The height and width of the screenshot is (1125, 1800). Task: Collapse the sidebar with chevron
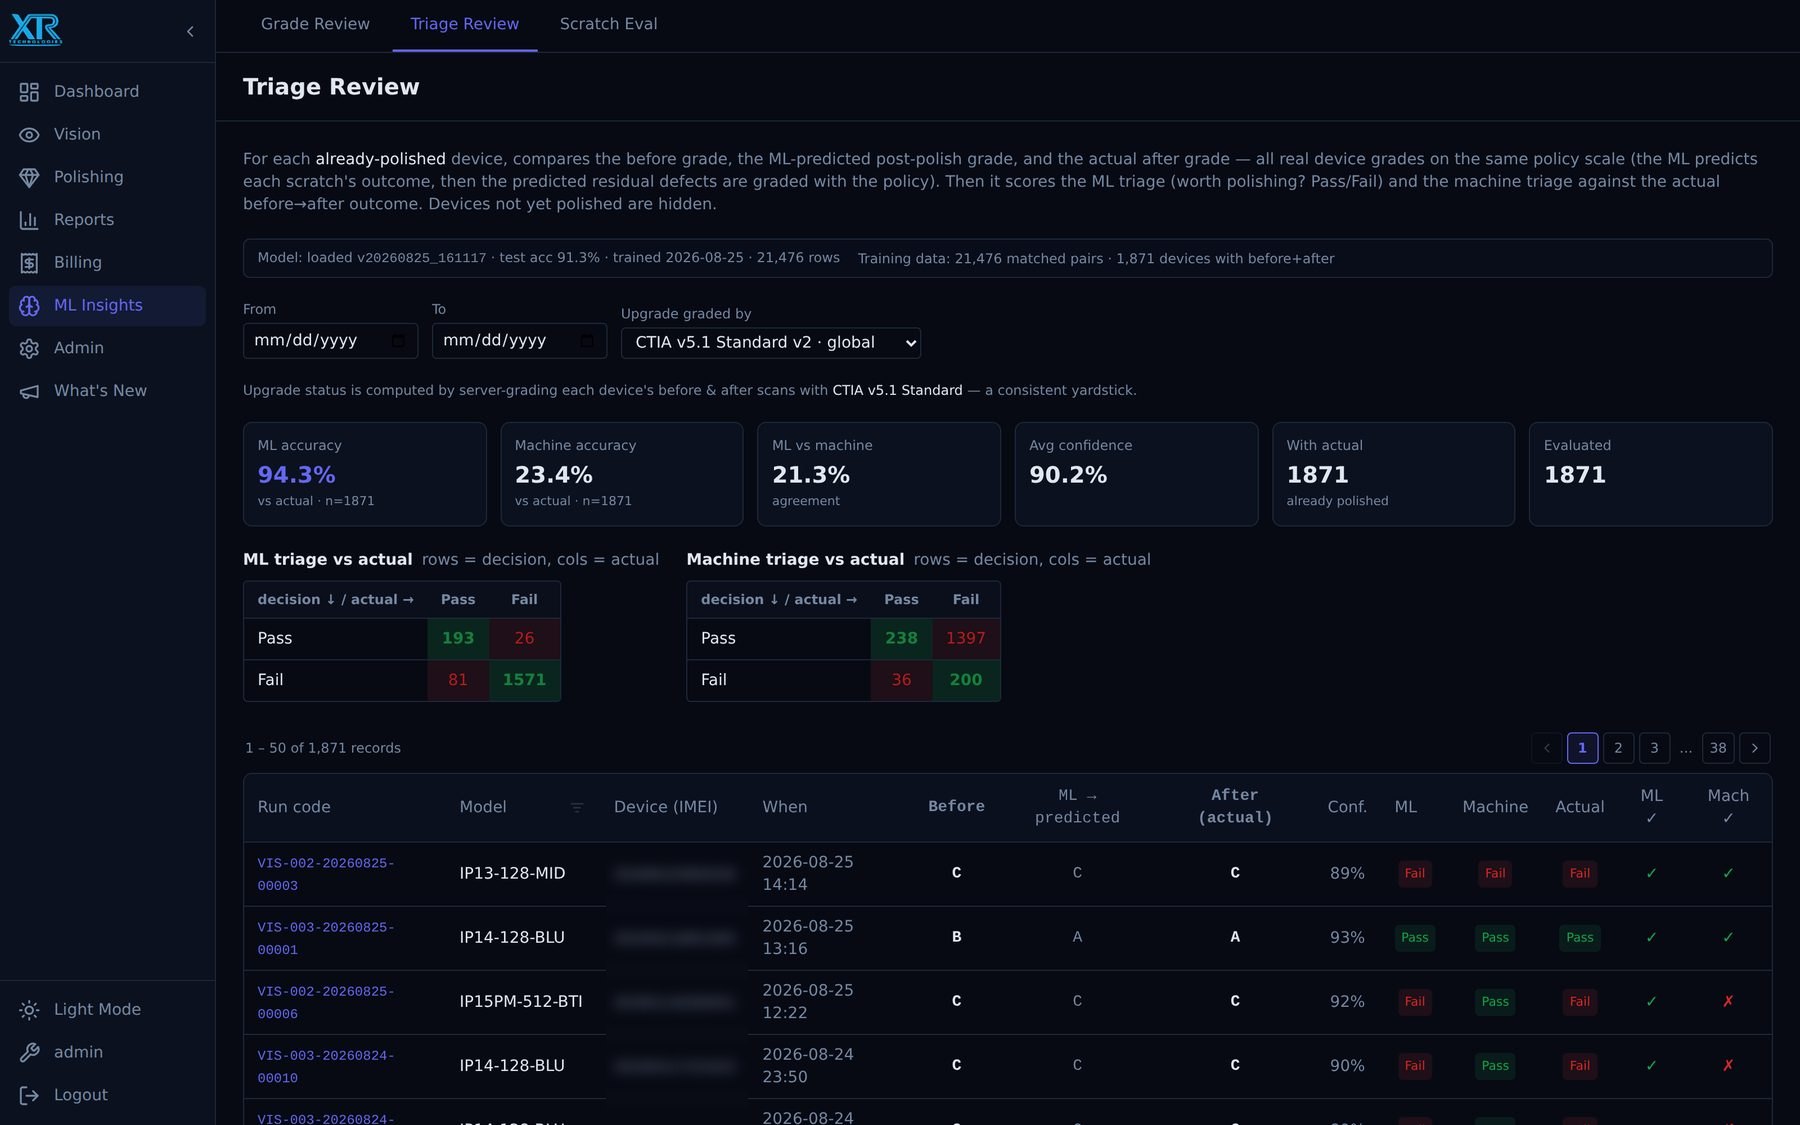(x=190, y=32)
